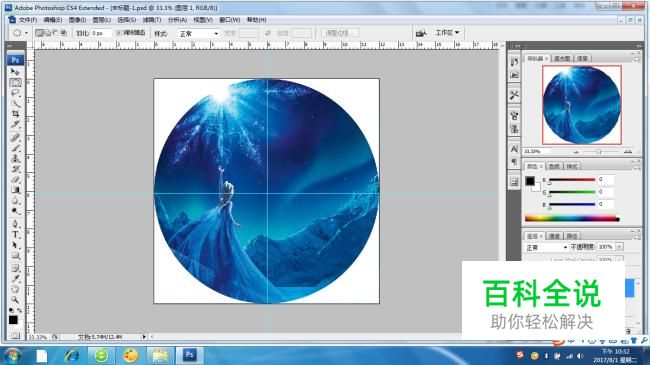Screen dimensions: 650x365
Task: Select the Crop tool
Action: pyautogui.click(x=15, y=114)
